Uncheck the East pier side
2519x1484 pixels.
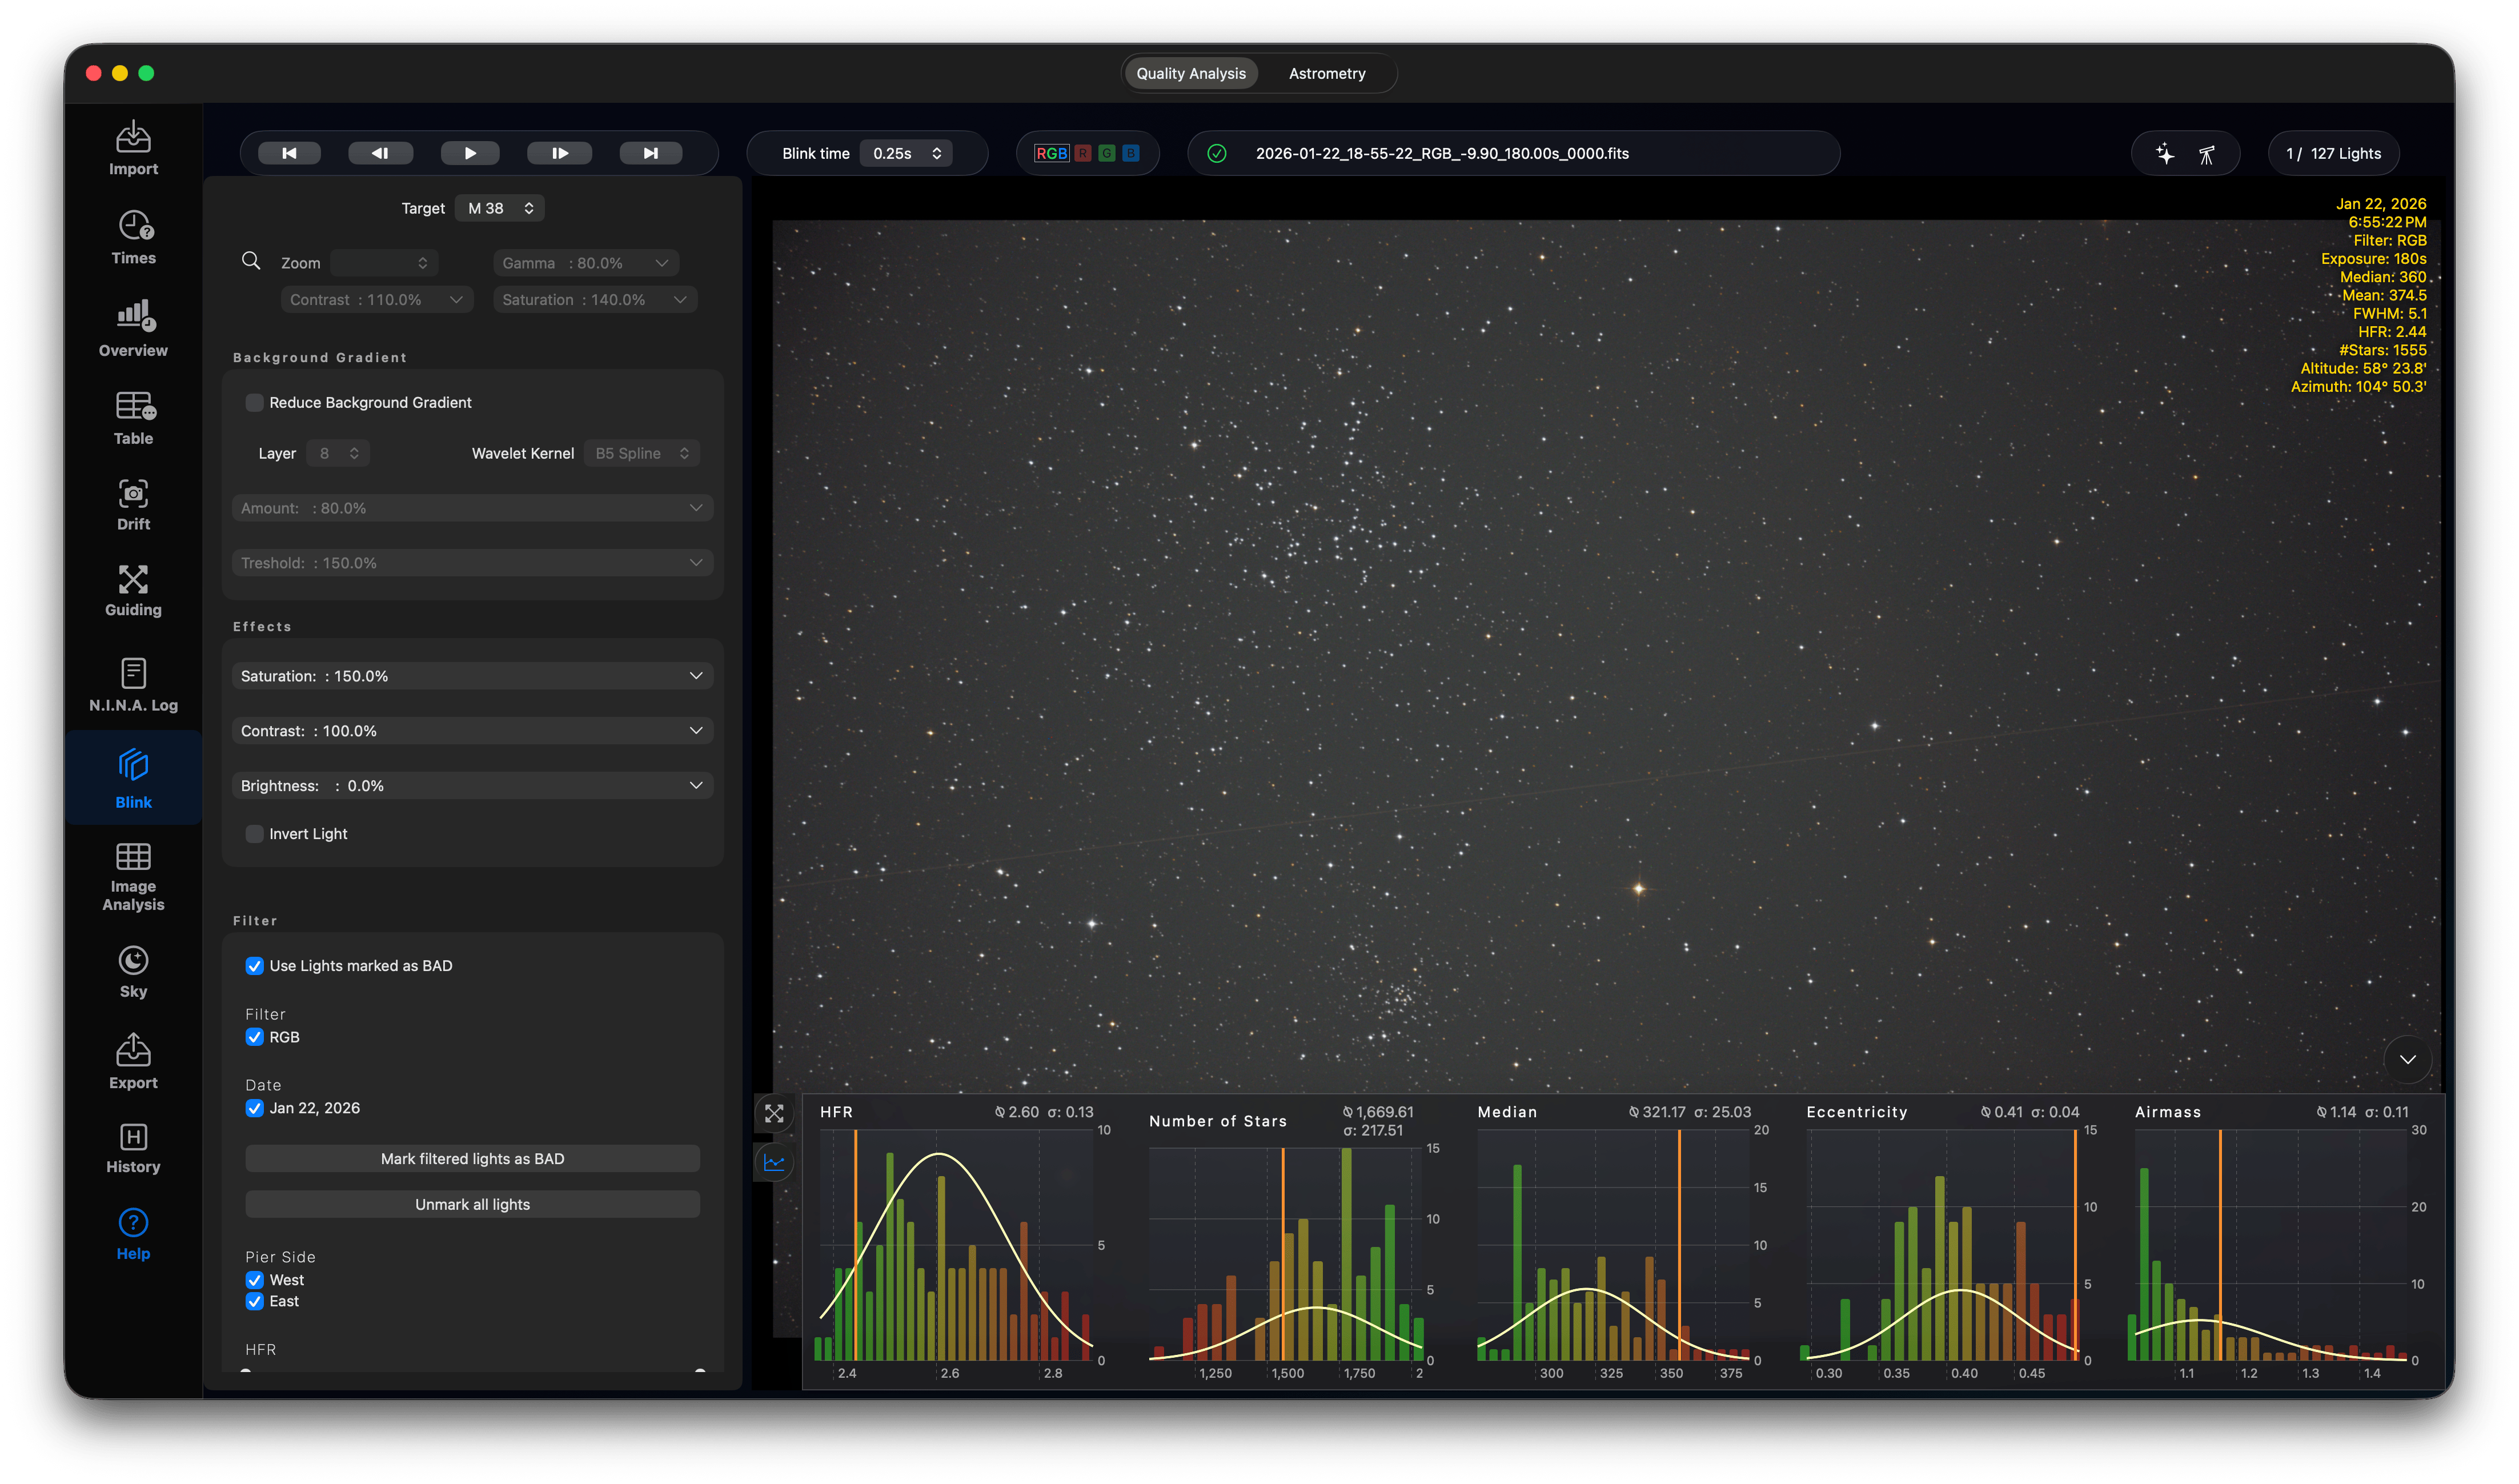254,1300
